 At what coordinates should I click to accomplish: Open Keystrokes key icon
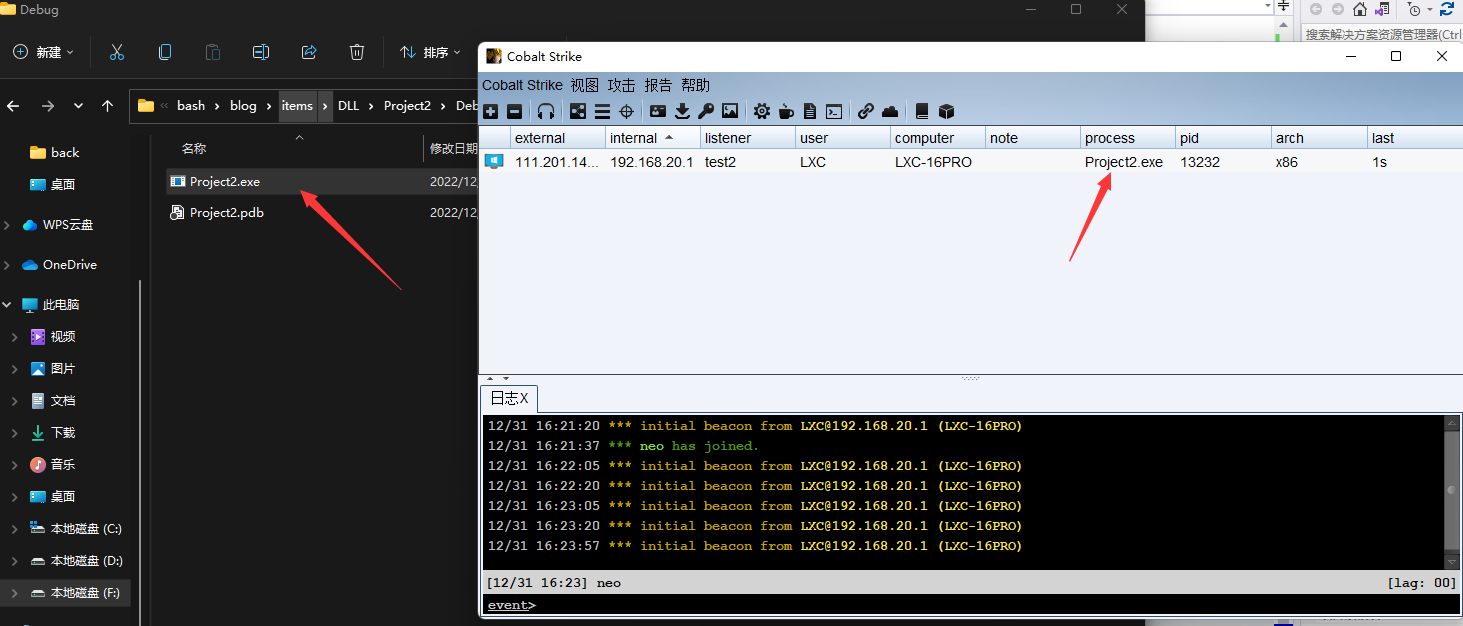coord(706,111)
